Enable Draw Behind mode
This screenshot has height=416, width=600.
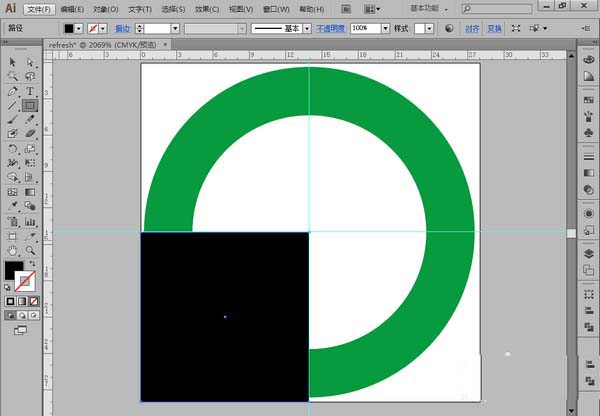point(22,315)
